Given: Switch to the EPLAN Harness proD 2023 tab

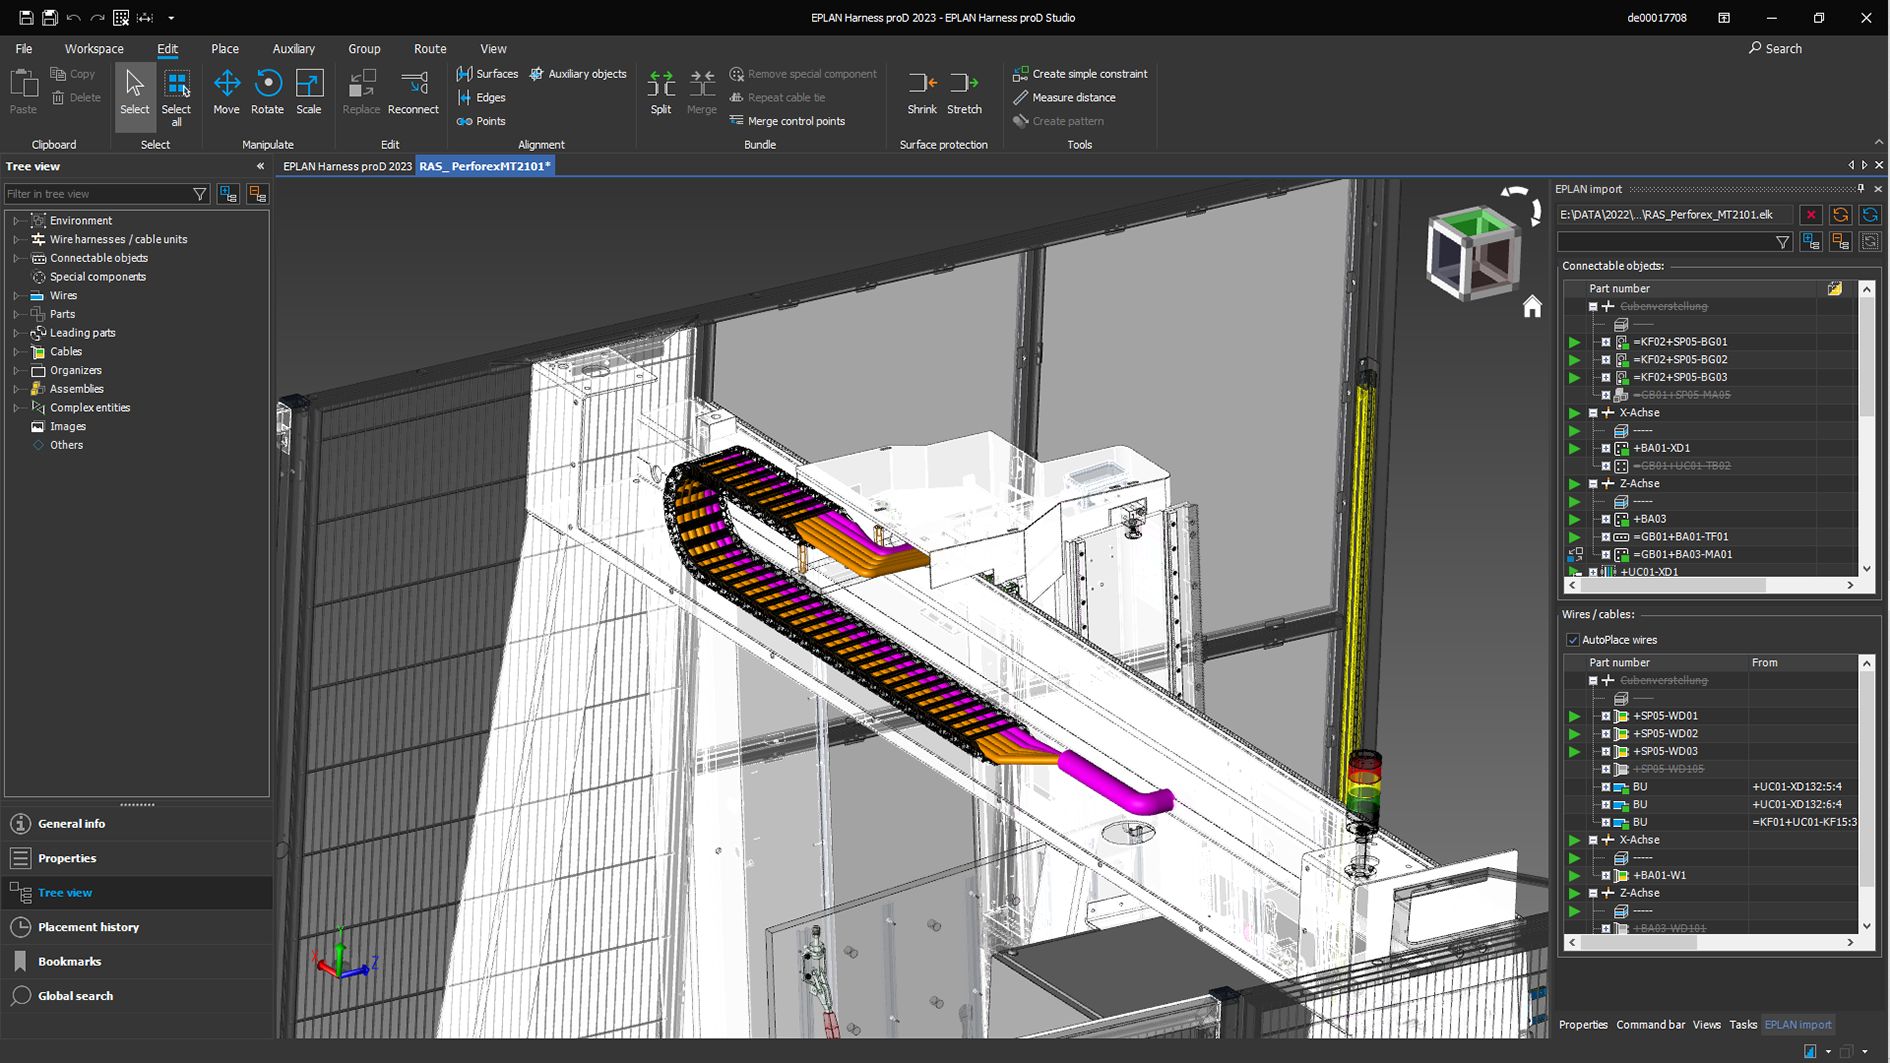Looking at the screenshot, I should 346,166.
